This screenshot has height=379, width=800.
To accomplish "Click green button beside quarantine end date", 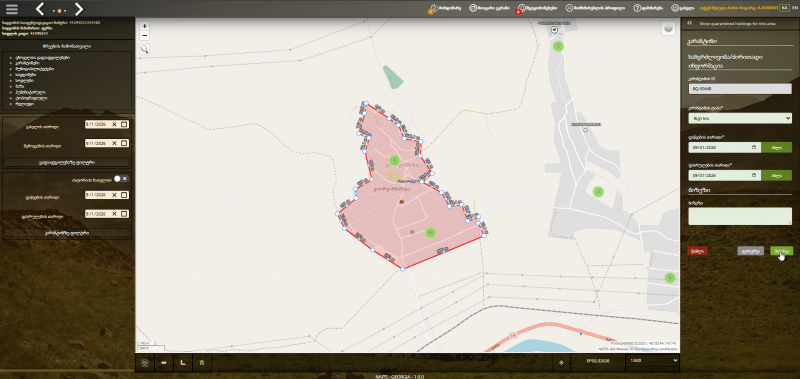I will tap(776, 175).
